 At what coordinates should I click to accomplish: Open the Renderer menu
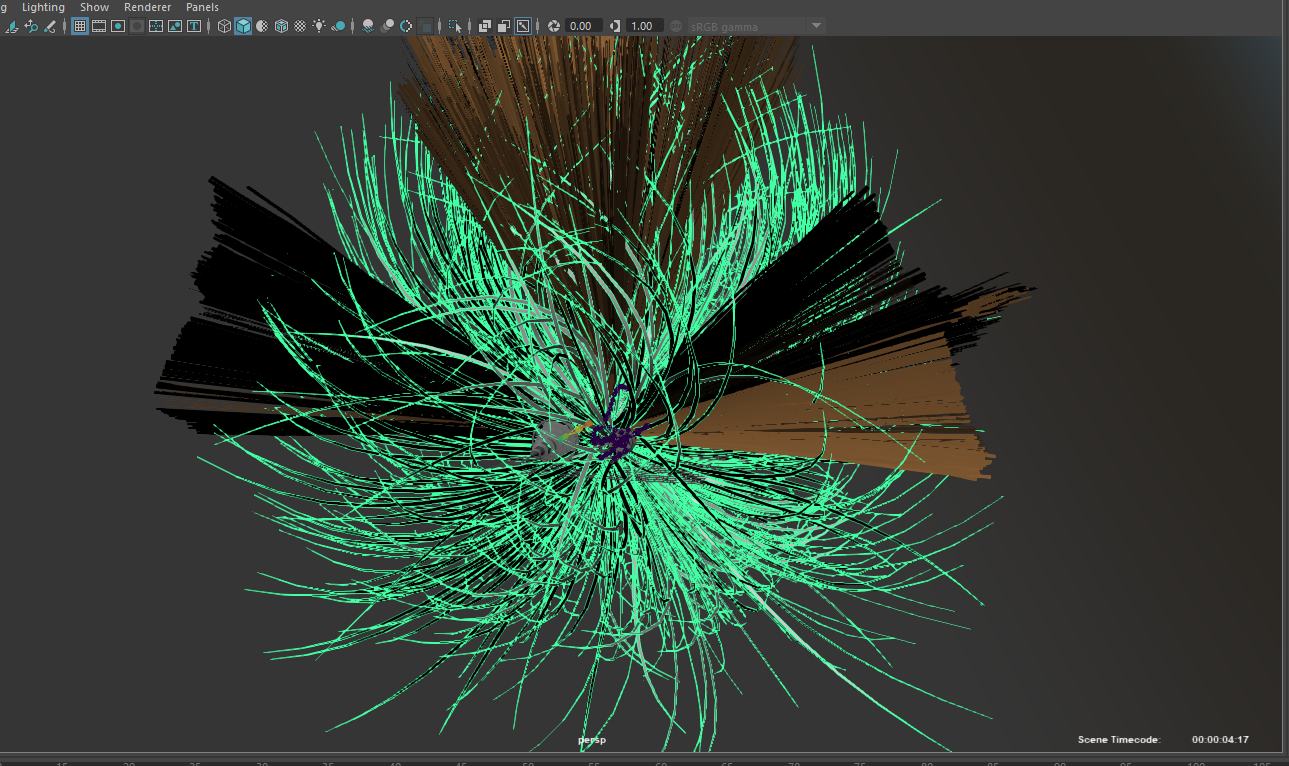tap(147, 7)
